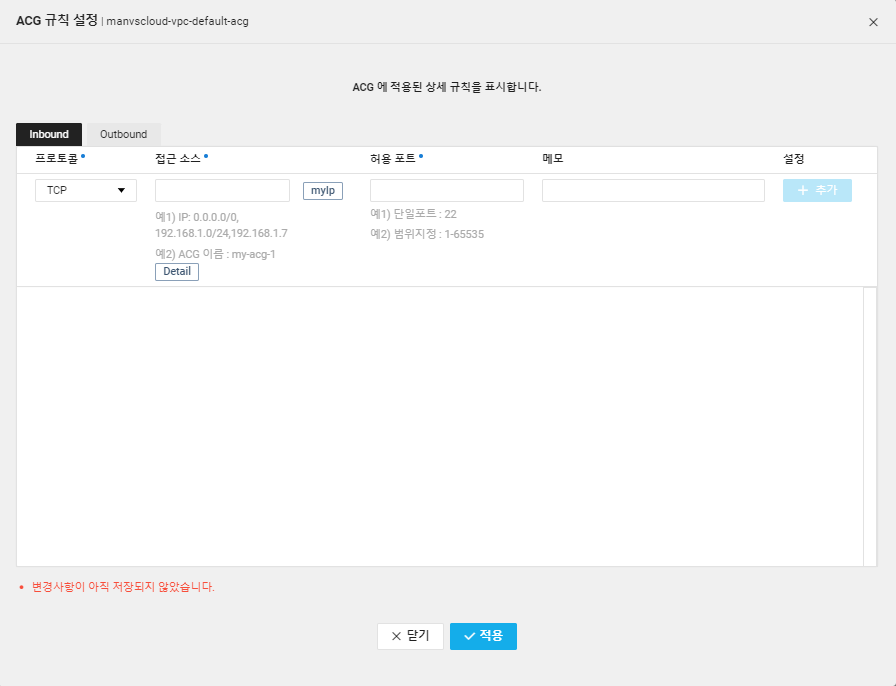Click inside the empty rules list area
This screenshot has height=686, width=896.
coord(440,426)
